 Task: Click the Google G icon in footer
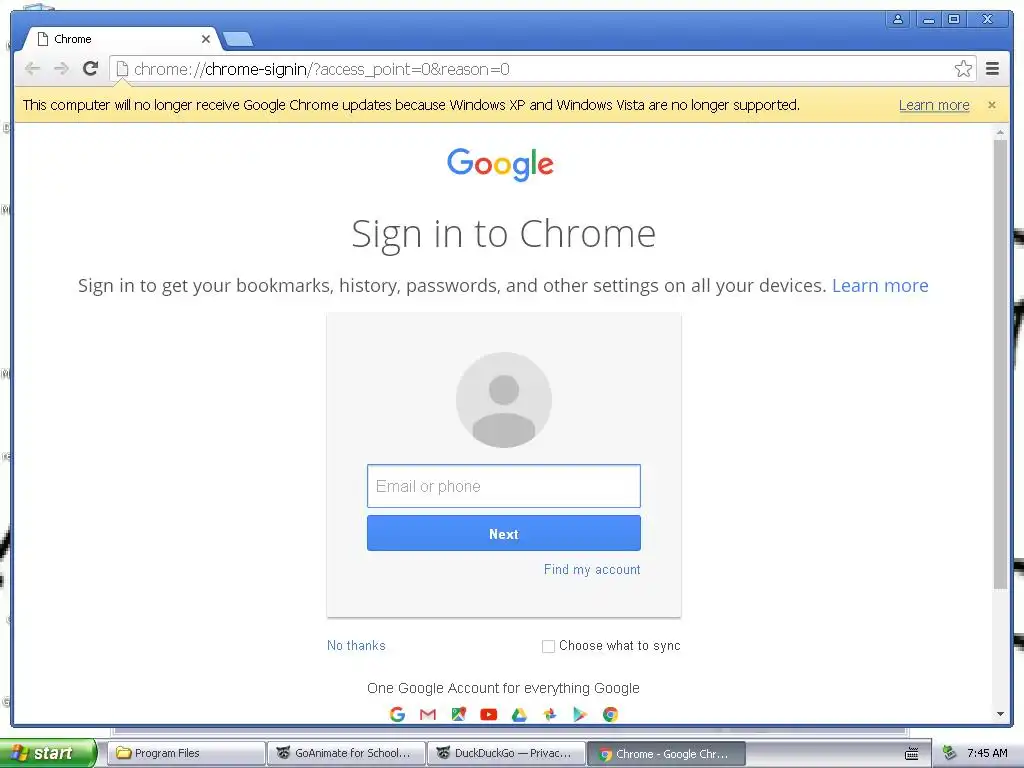click(x=397, y=714)
